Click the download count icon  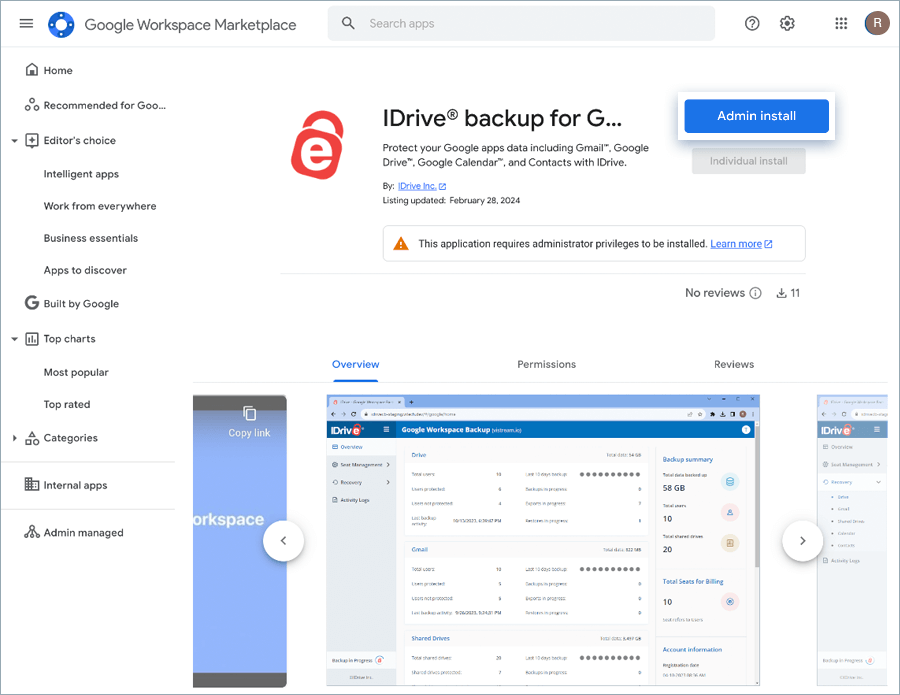(x=781, y=293)
